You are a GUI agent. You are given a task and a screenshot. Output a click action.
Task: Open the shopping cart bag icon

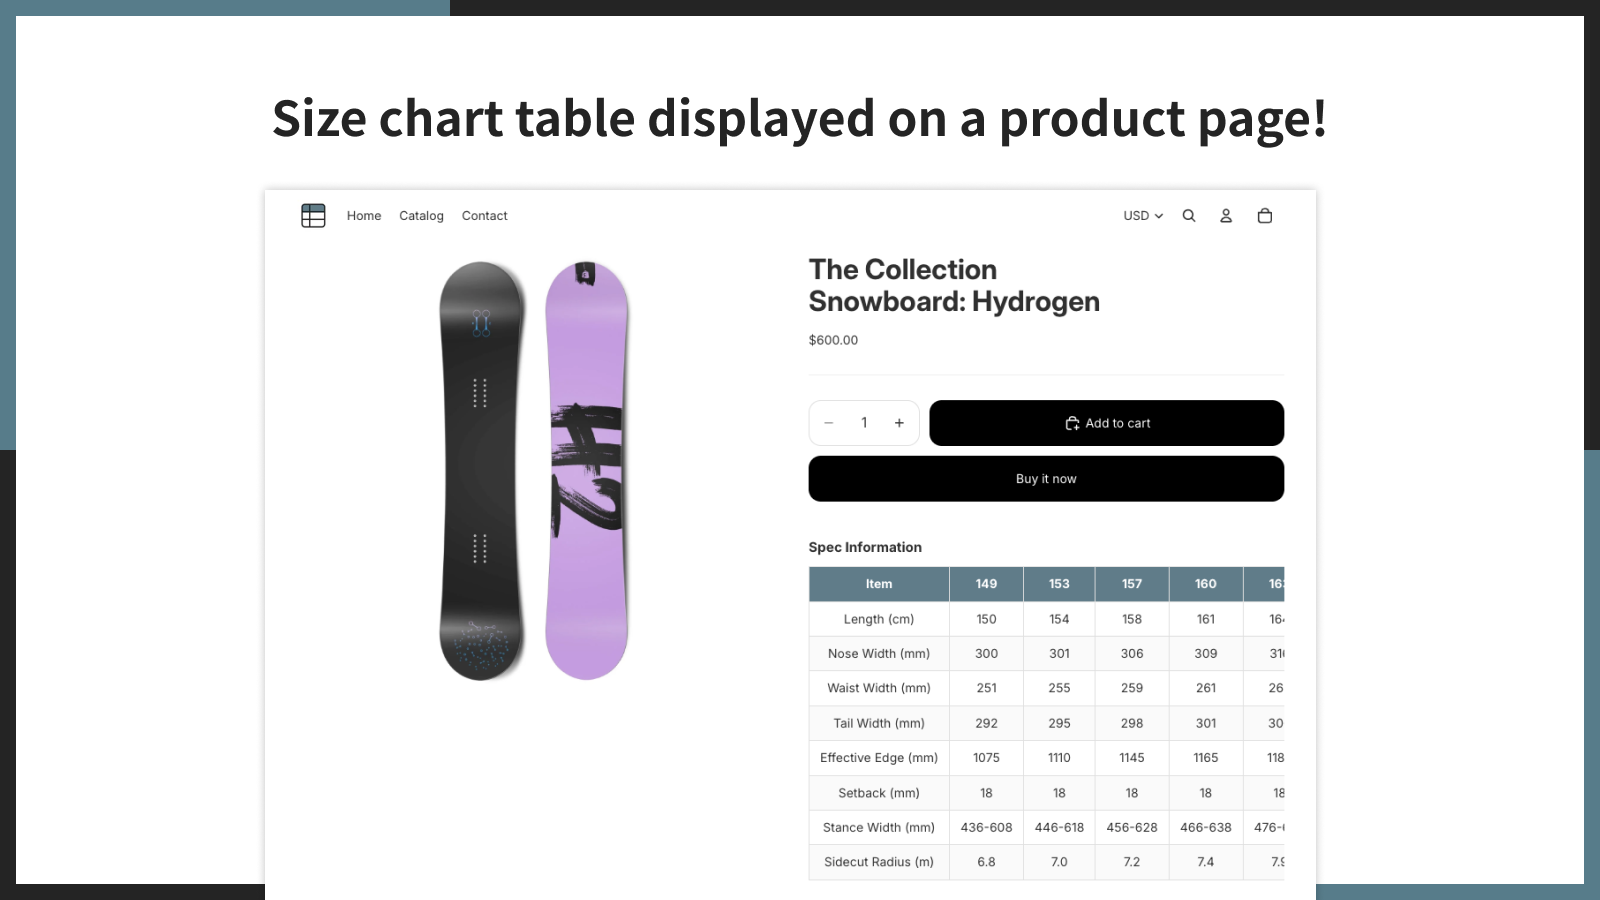point(1265,216)
